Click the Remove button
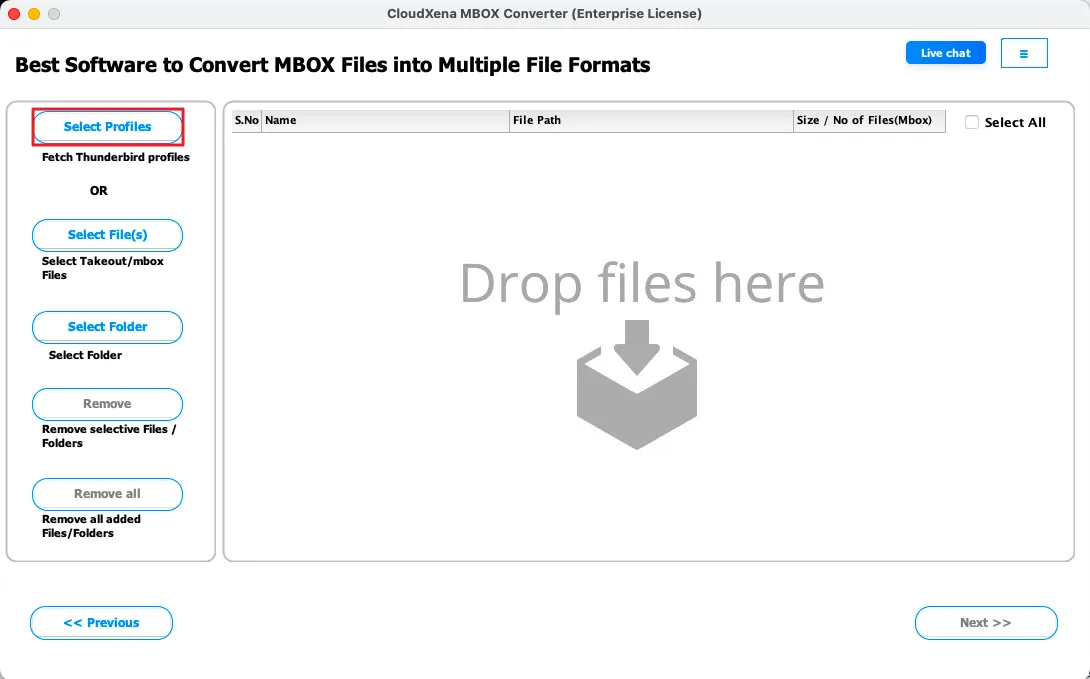This screenshot has height=679, width=1090. 107,404
